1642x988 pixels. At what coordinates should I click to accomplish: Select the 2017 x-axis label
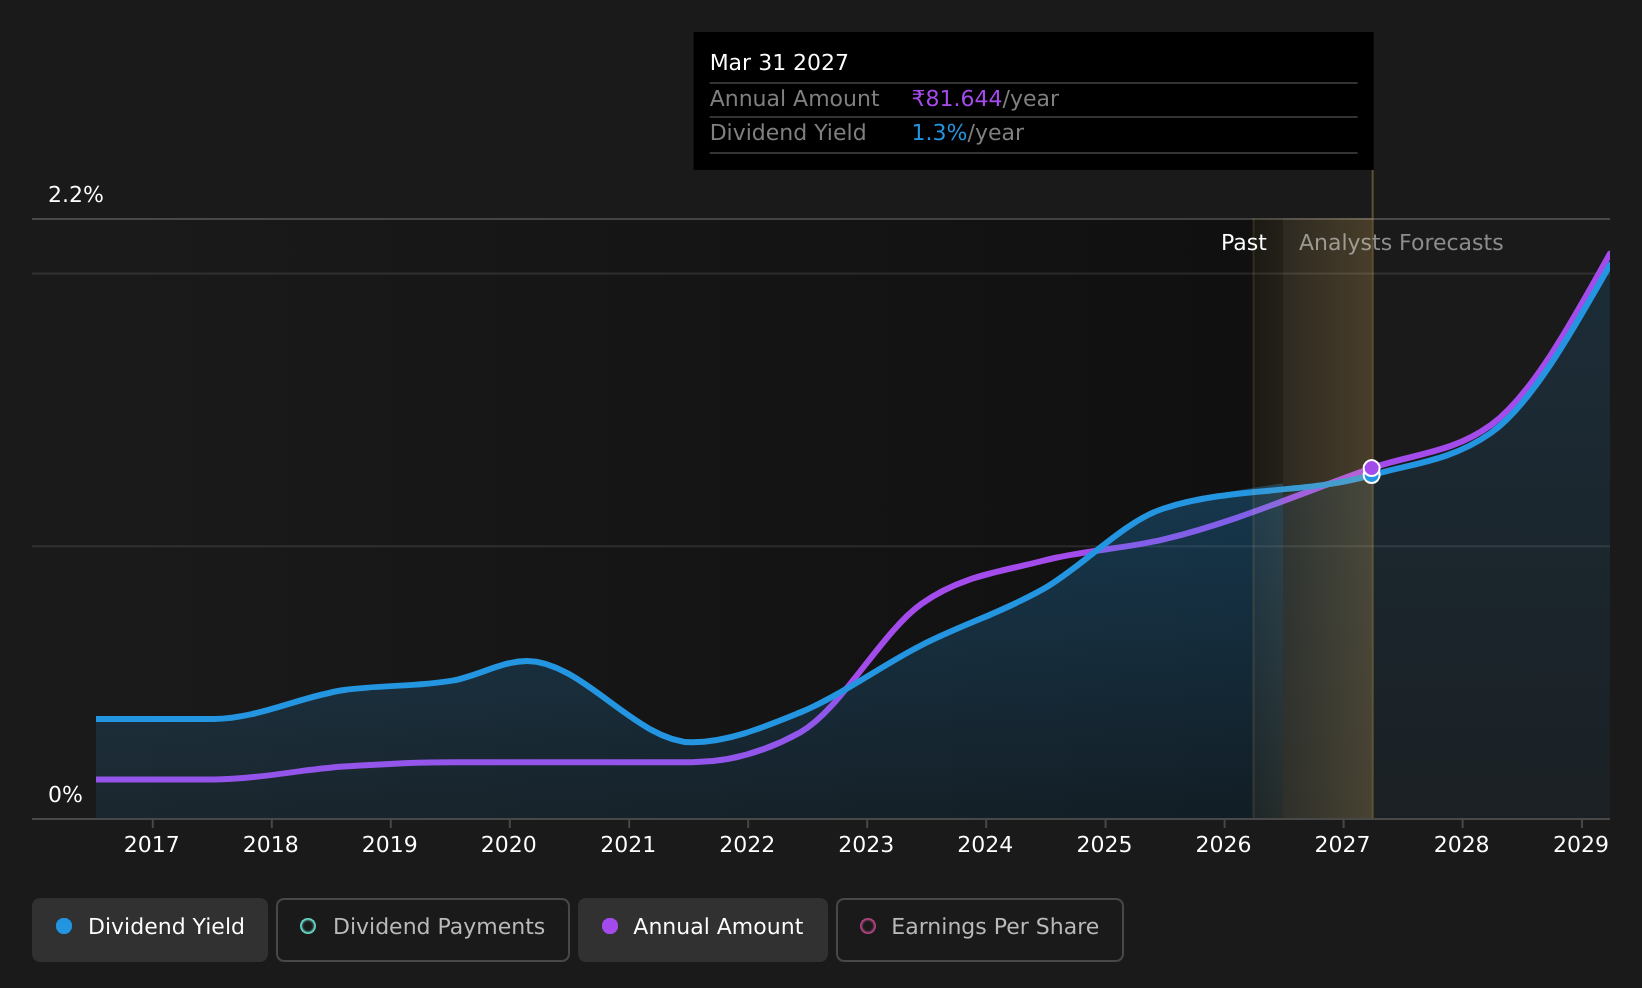151,845
